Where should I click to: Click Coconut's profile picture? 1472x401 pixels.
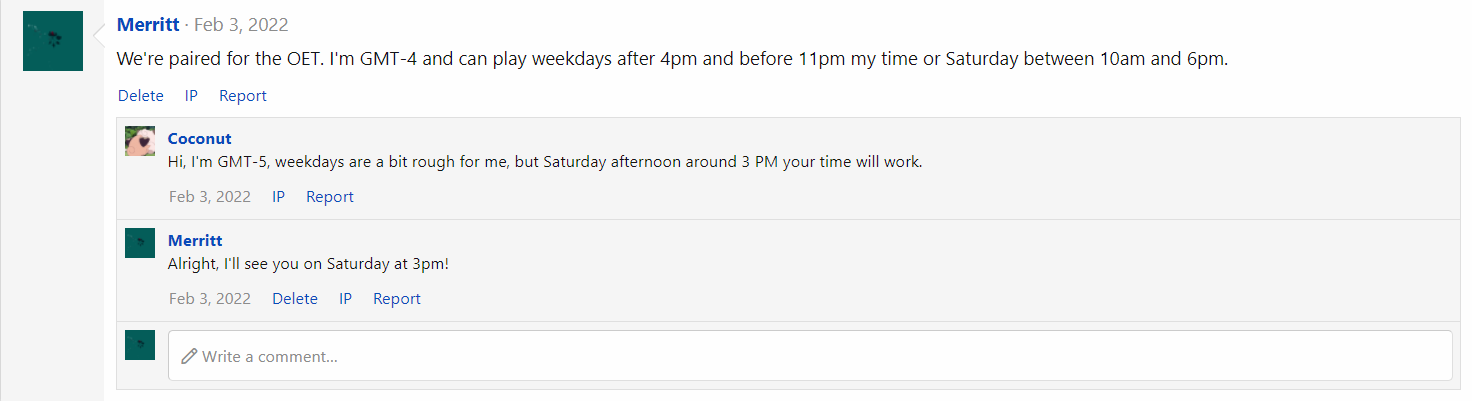tap(140, 141)
